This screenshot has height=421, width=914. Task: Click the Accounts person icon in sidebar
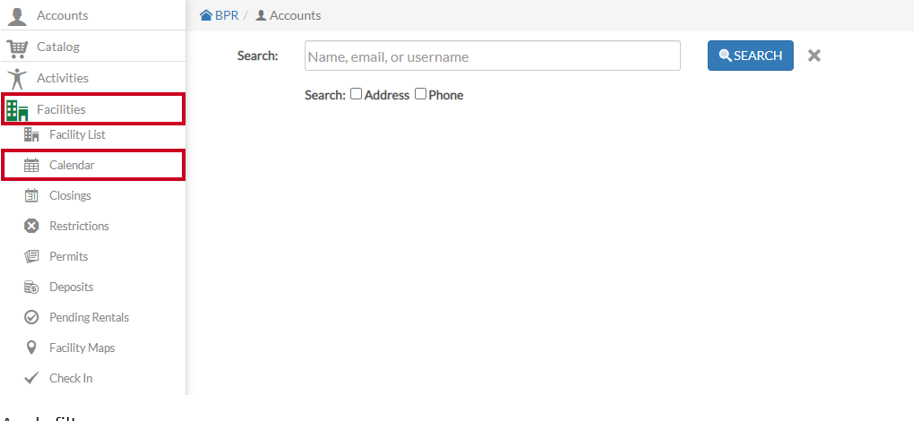tap(17, 16)
